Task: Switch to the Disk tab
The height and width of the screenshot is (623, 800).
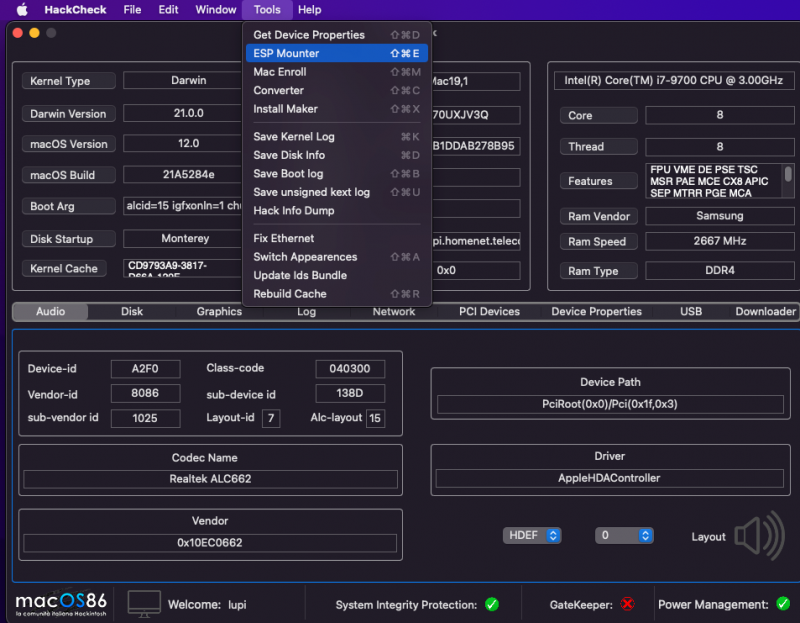Action: 132,311
